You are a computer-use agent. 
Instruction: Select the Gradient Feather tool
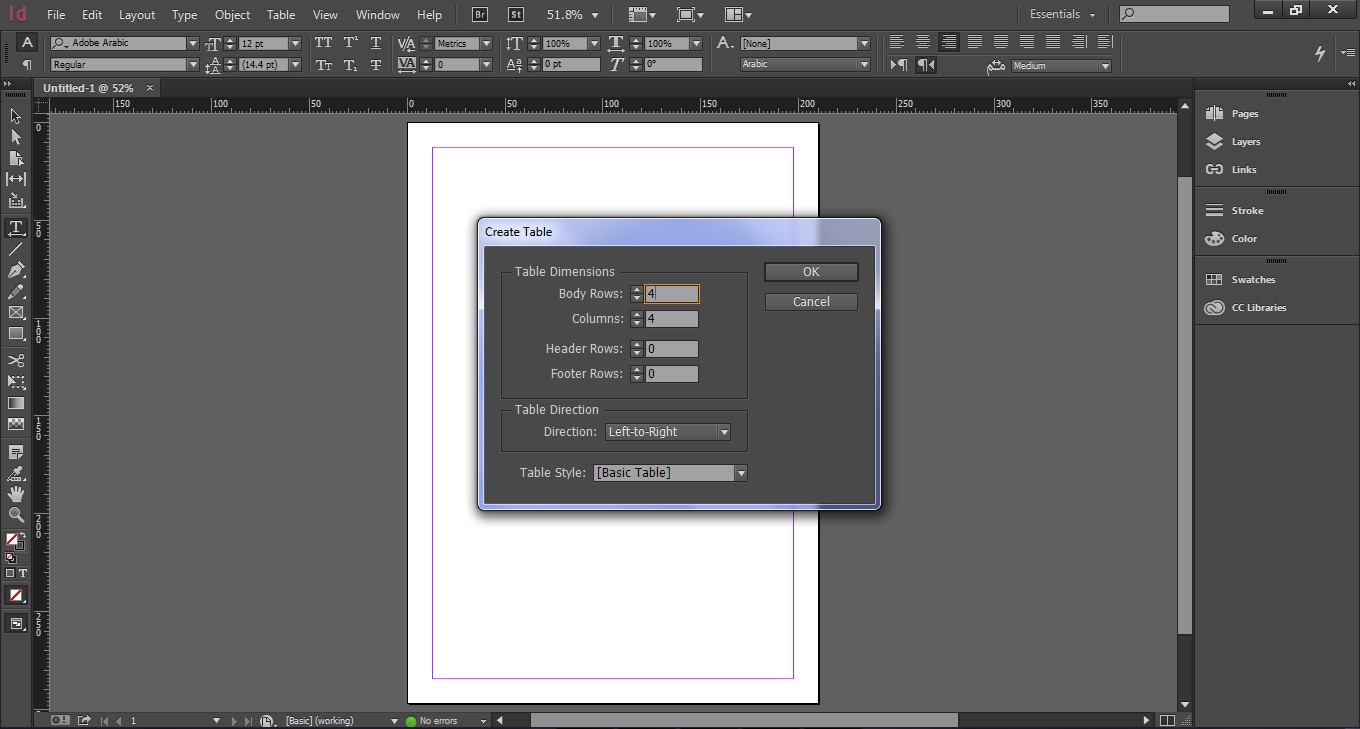[x=16, y=424]
